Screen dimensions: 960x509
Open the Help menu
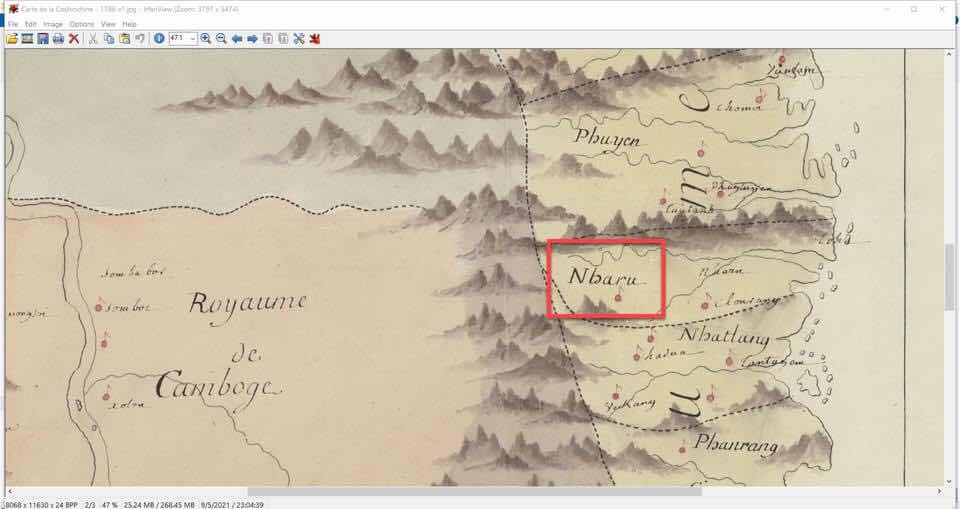tap(129, 24)
